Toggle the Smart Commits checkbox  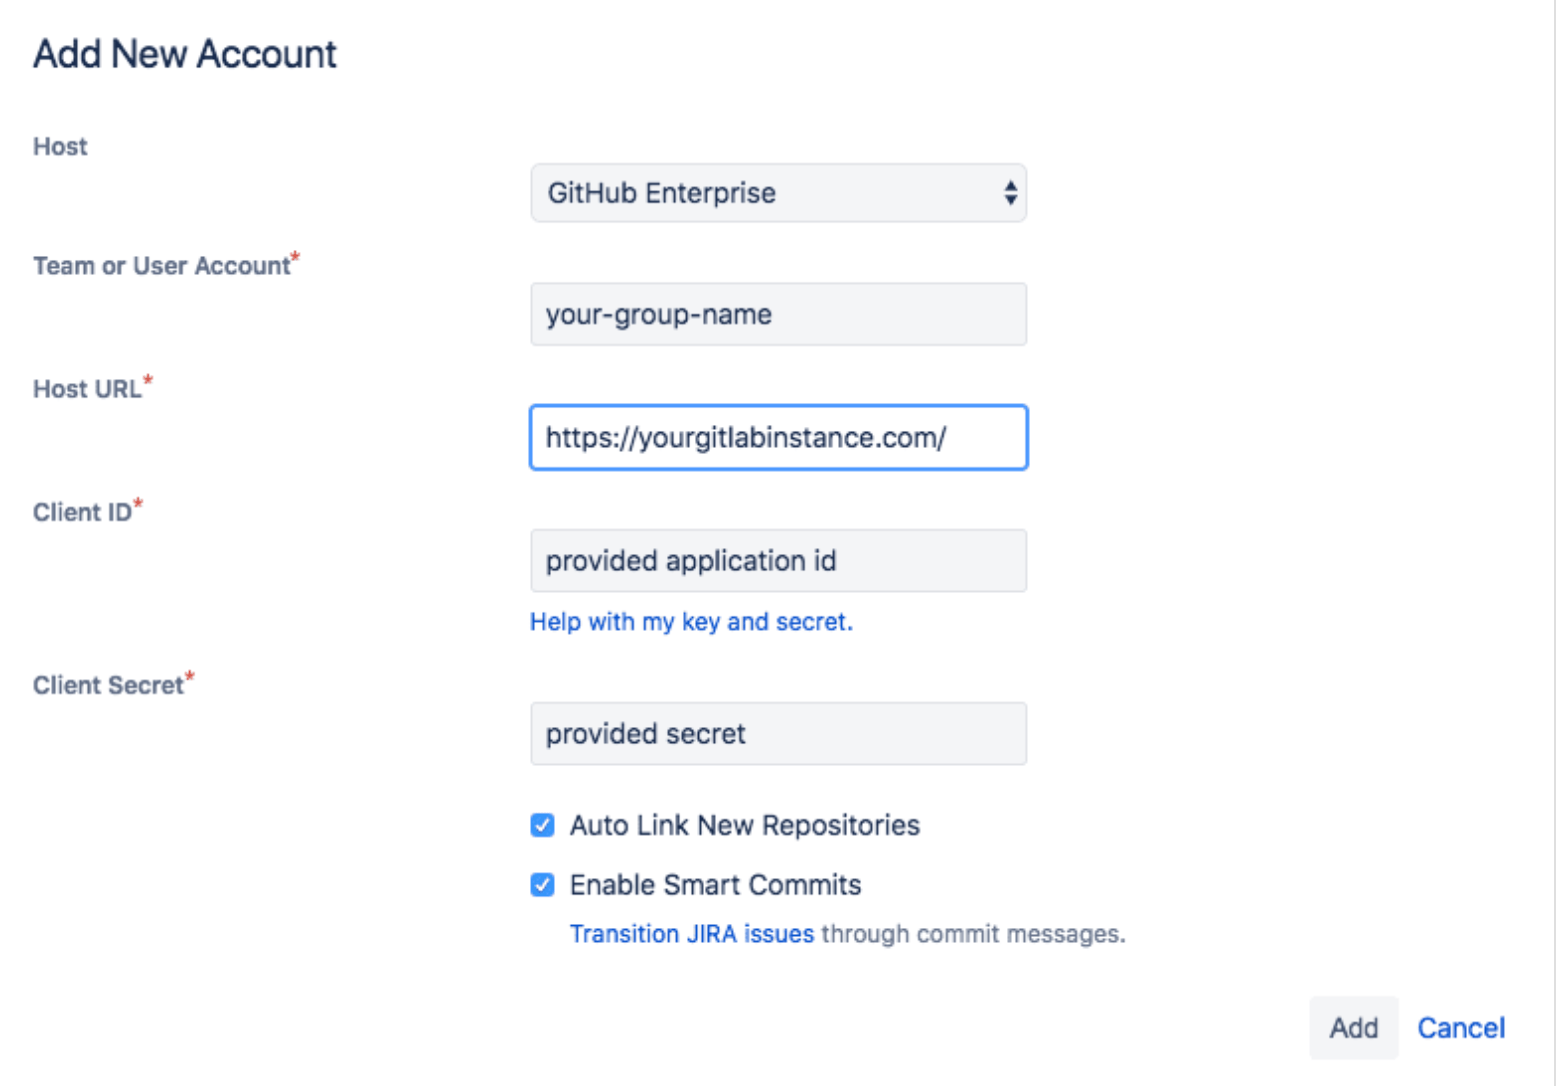click(543, 884)
